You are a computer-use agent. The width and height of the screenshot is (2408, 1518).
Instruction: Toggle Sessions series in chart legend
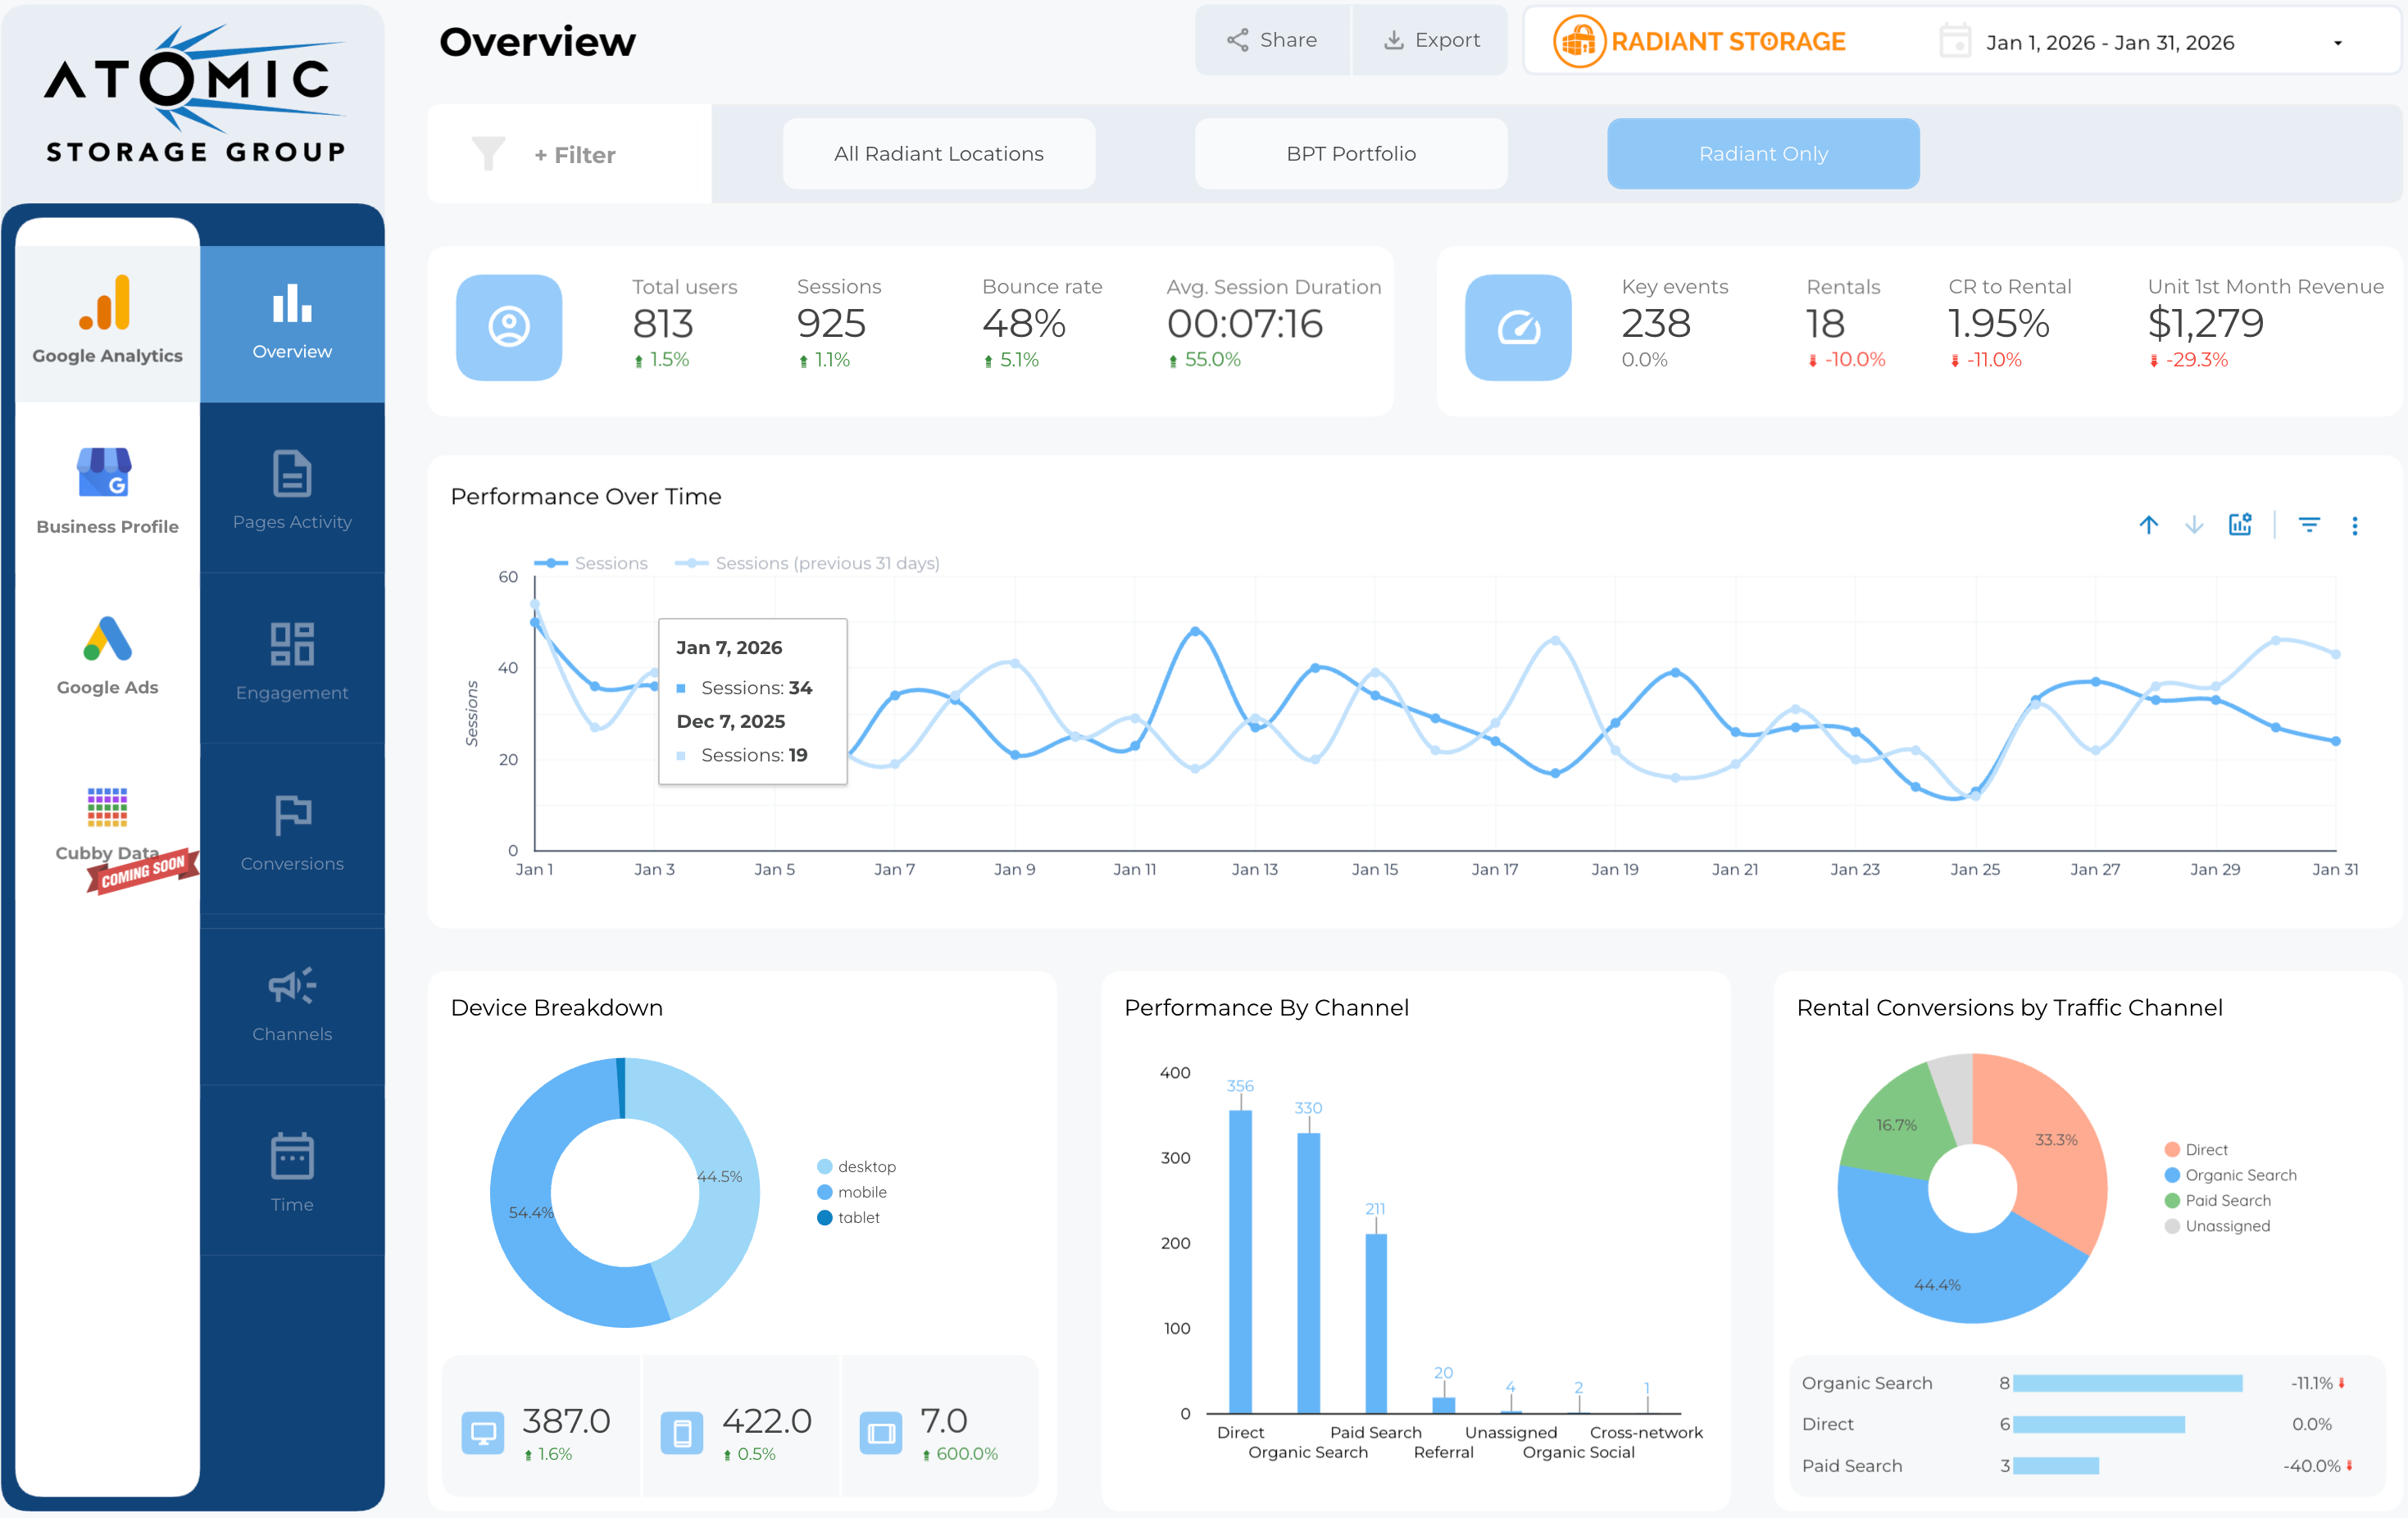[x=610, y=563]
